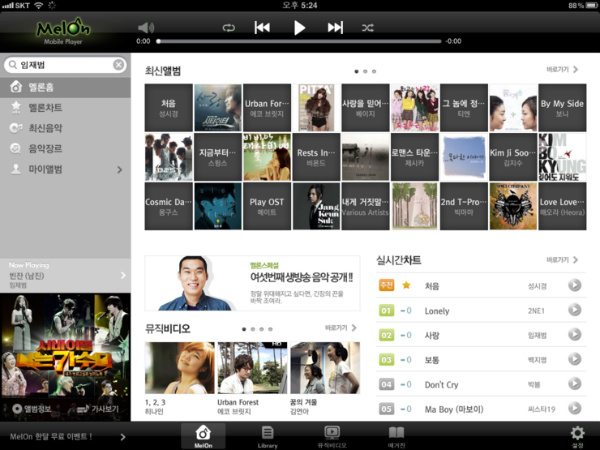The height and width of the screenshot is (450, 600).
Task: Switch to the 뮤직비디오 bottom tab
Action: coord(332,437)
